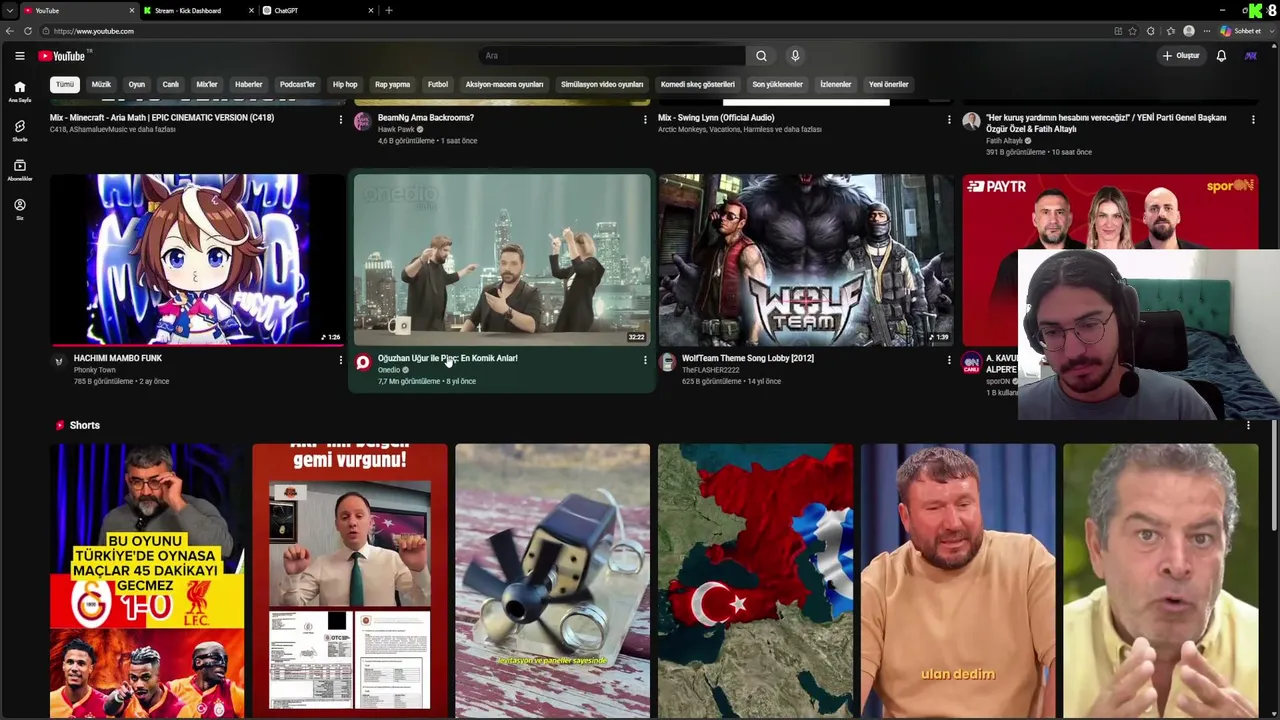Select the Hip hop filter chip

click(345, 85)
